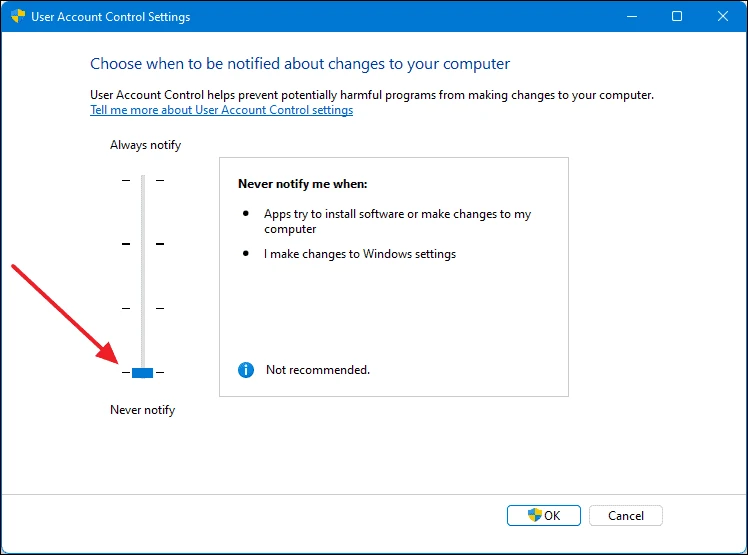Click the 'Never notify' label under the slider
748x555 pixels.
click(143, 410)
